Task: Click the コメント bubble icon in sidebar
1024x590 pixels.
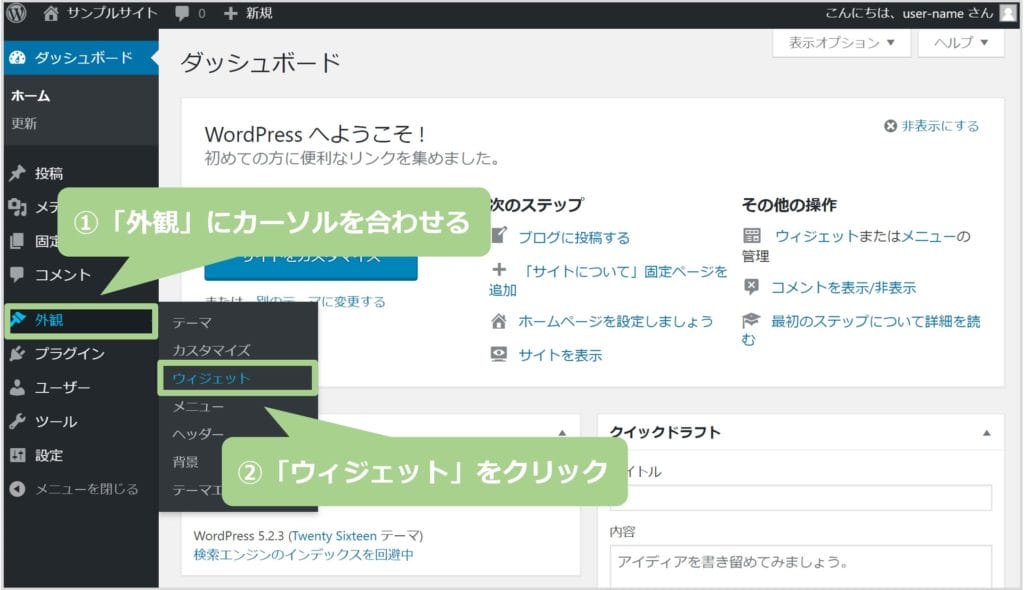Action: pos(18,274)
